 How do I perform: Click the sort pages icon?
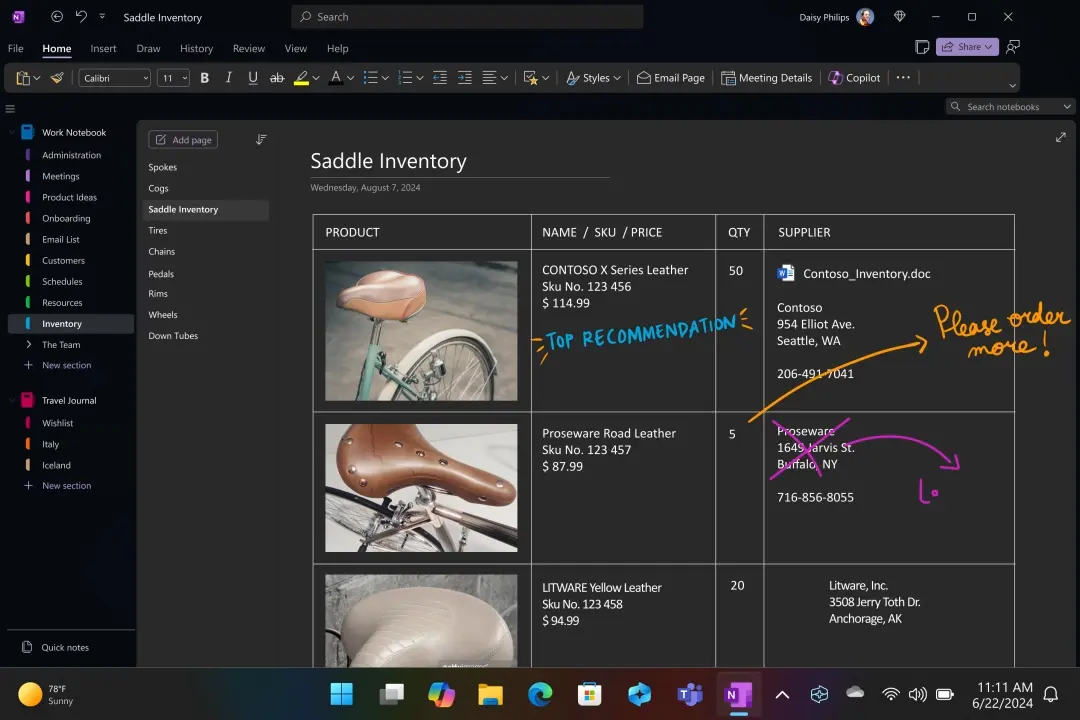point(261,140)
